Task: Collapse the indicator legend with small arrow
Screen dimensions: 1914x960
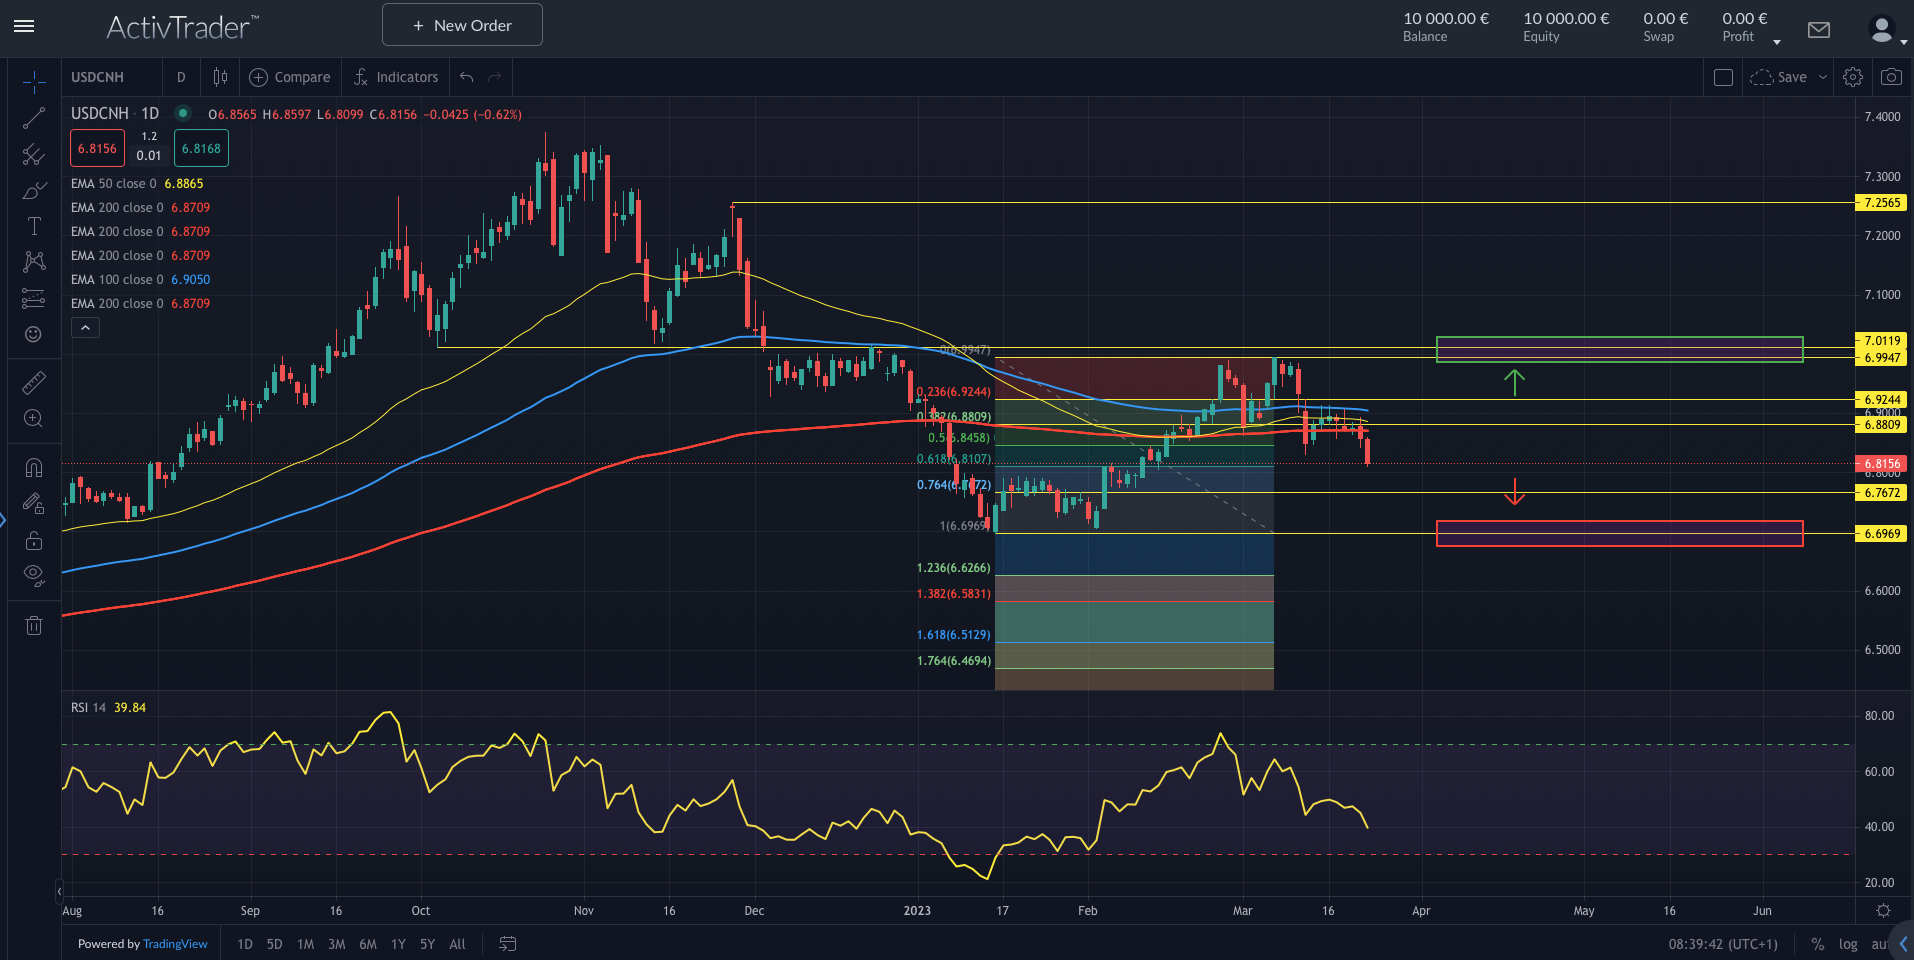Action: pyautogui.click(x=85, y=327)
